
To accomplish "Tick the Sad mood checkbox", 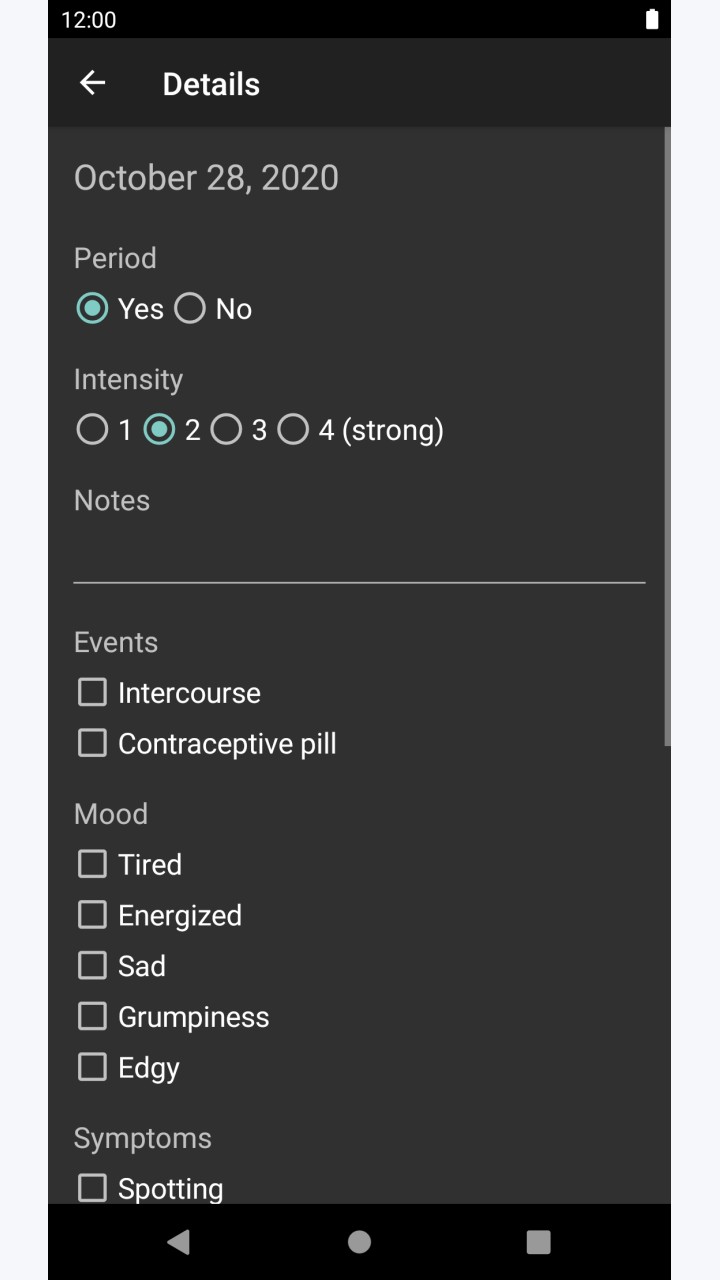I will (121, 966).
